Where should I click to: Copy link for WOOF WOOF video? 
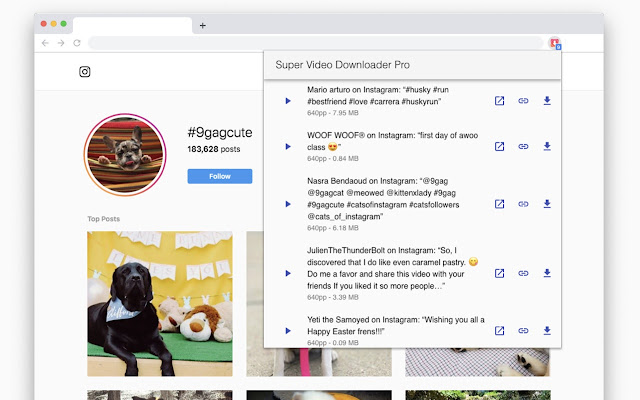tap(523, 147)
